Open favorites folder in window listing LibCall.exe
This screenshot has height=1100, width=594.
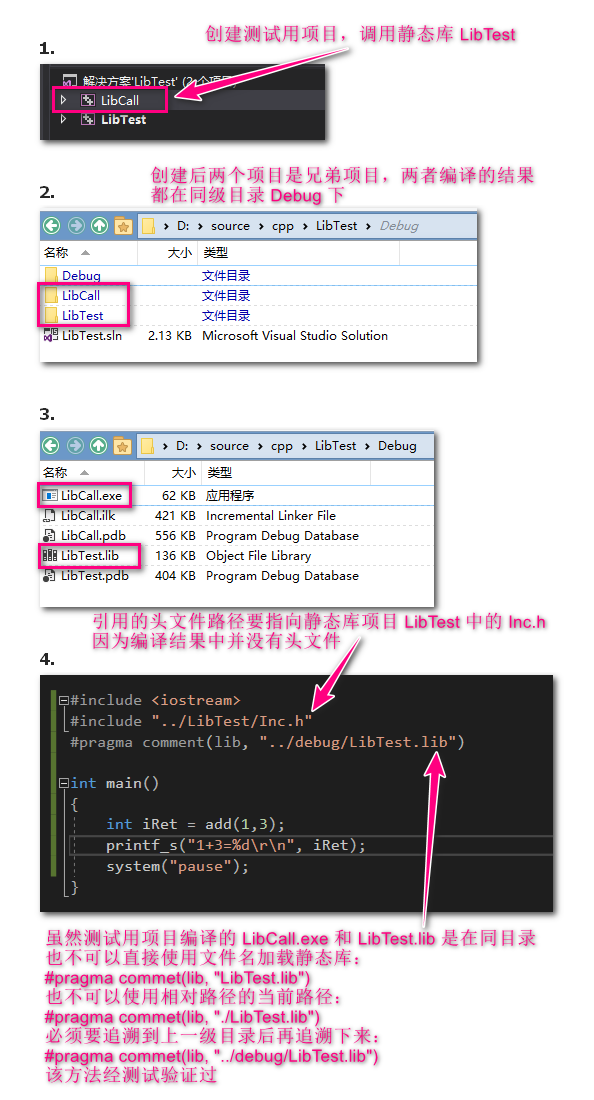(123, 445)
